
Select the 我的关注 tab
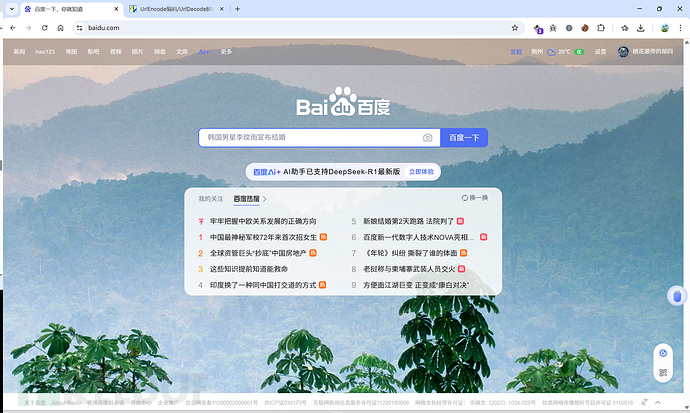click(x=210, y=199)
